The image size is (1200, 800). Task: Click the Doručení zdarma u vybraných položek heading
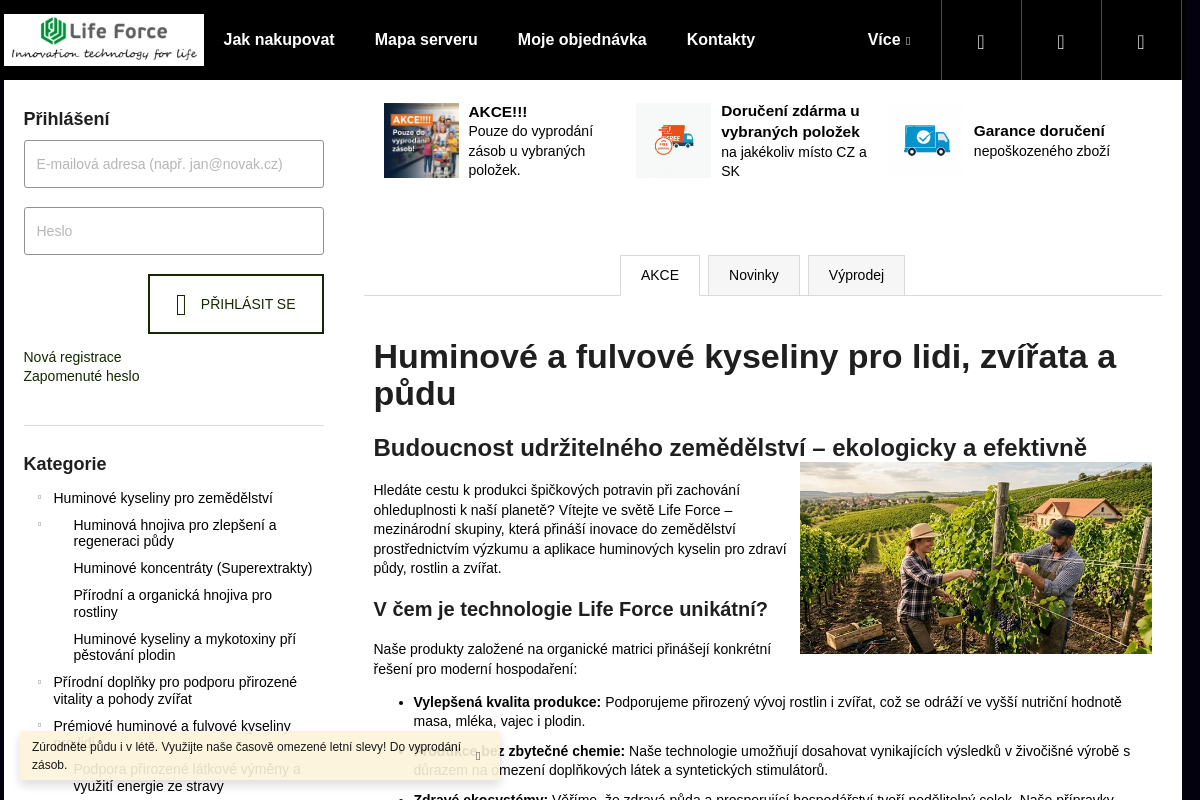click(790, 121)
